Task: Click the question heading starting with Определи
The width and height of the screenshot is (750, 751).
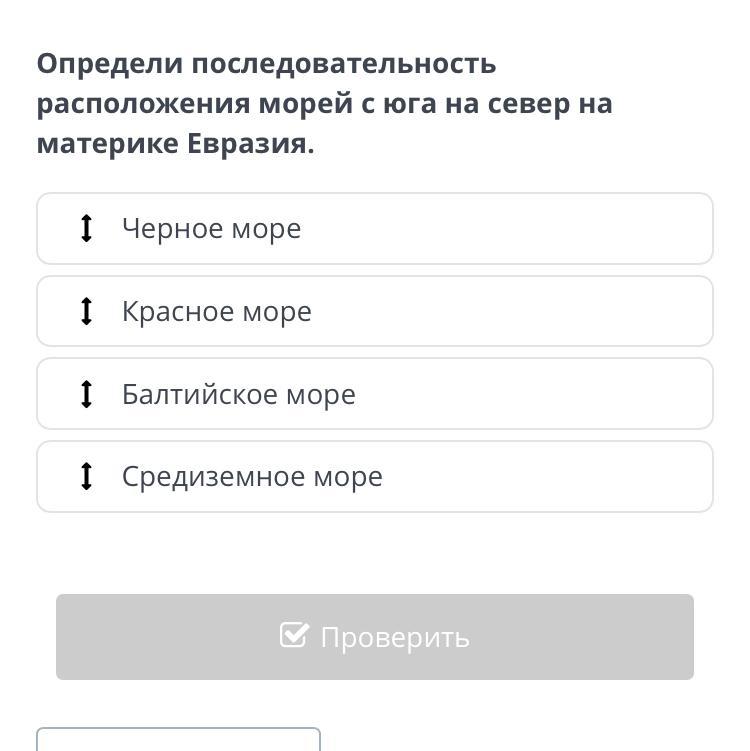Action: [324, 103]
